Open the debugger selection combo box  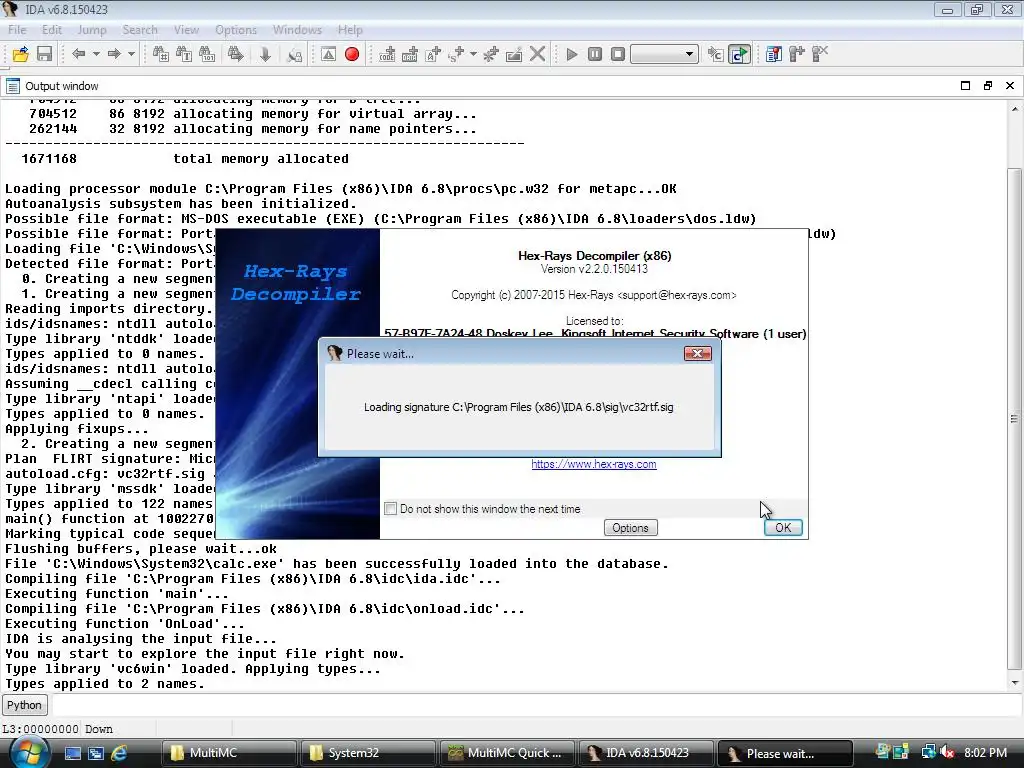coord(664,54)
